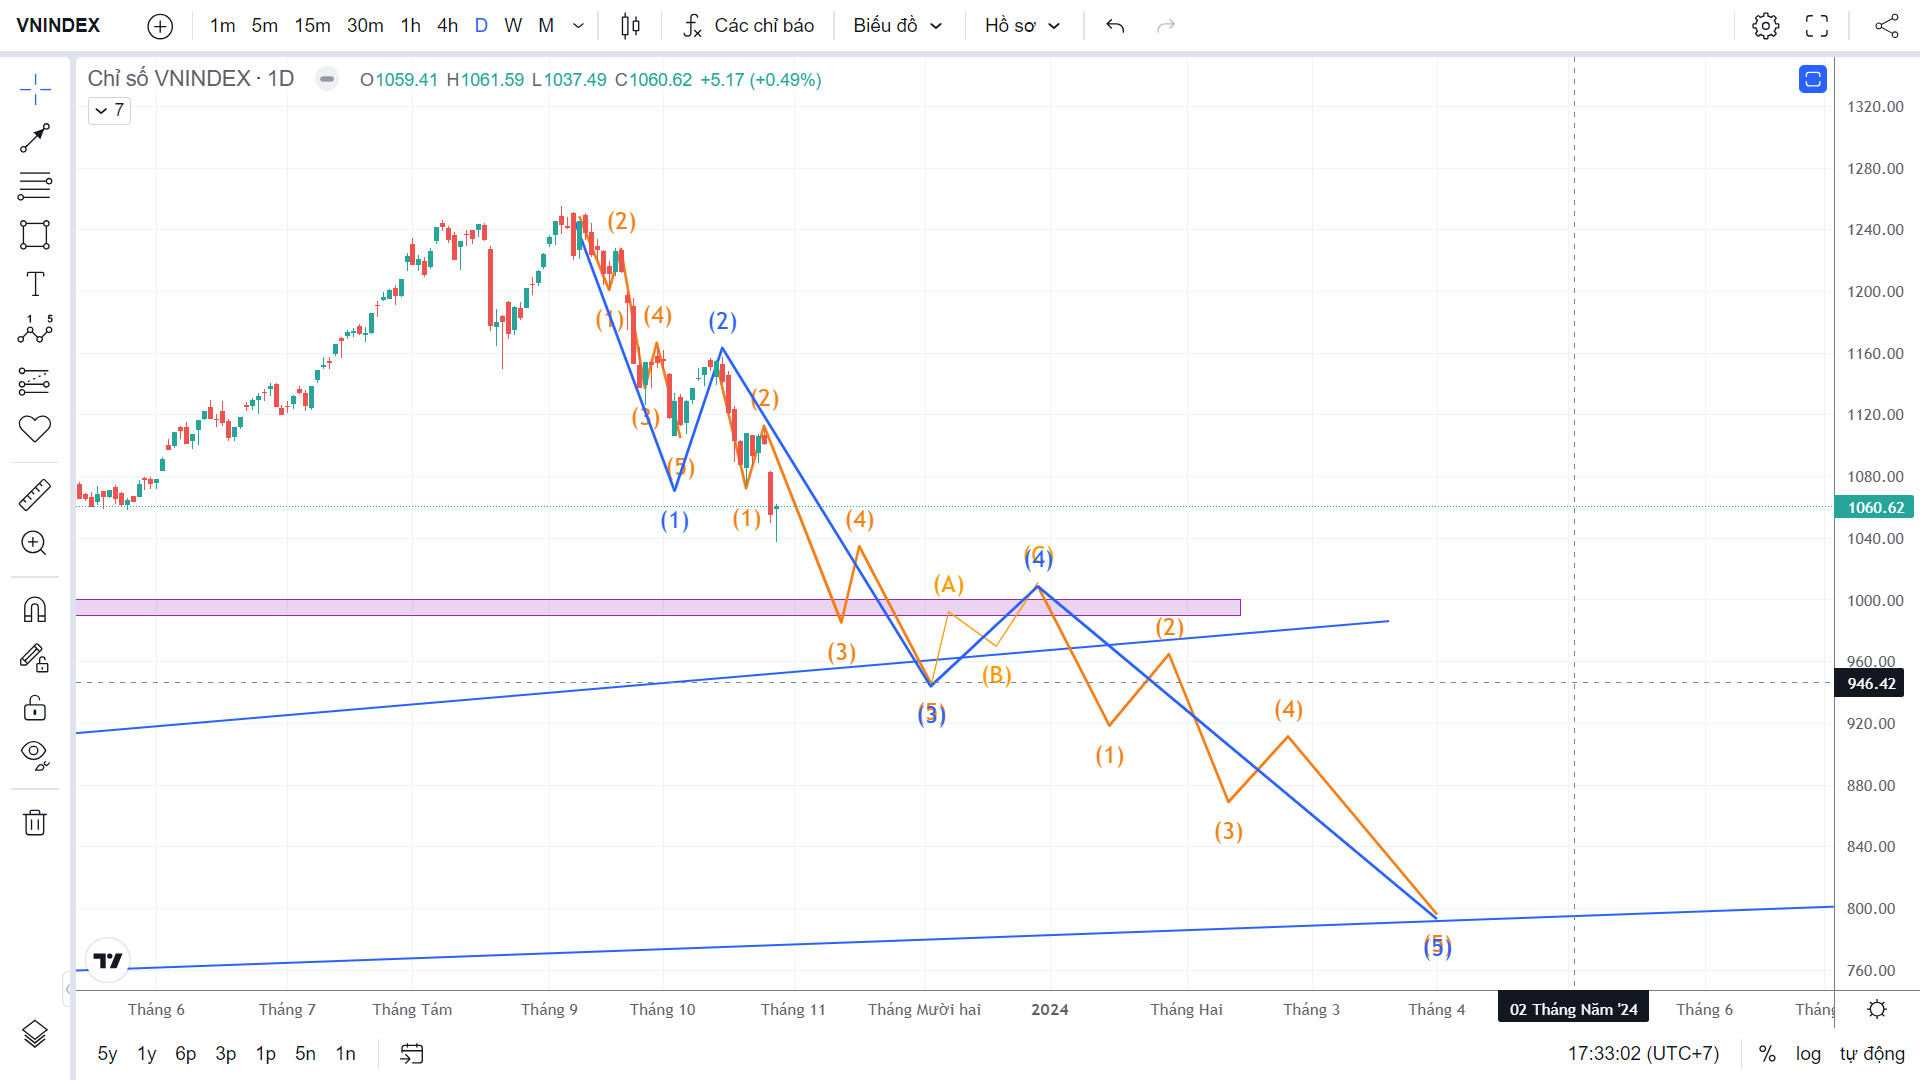This screenshot has height=1080, width=1920.
Task: Open timezone menu 17:33:02 (UTC+7)
Action: (1643, 1054)
